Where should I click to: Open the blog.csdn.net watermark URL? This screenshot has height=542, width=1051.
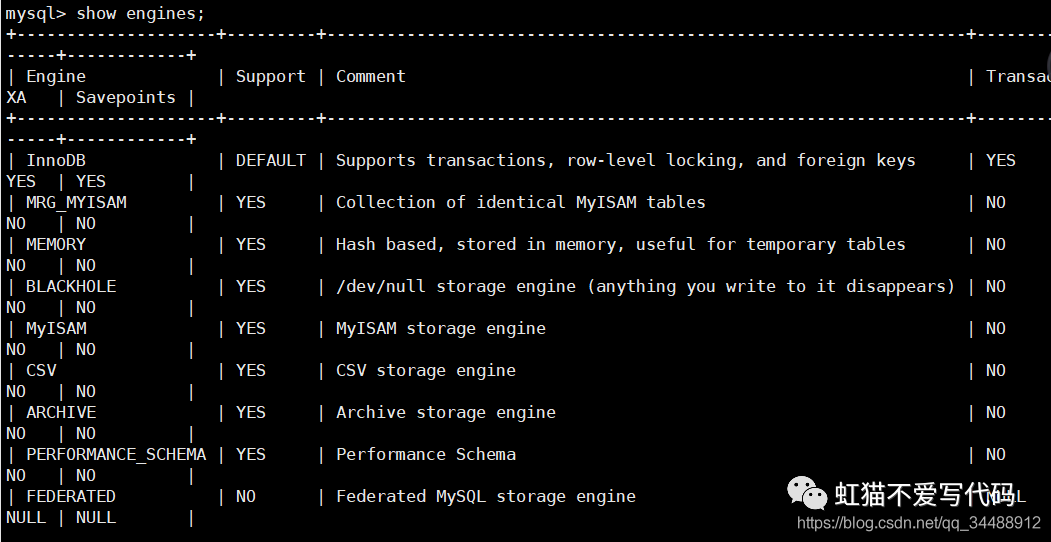click(x=918, y=522)
